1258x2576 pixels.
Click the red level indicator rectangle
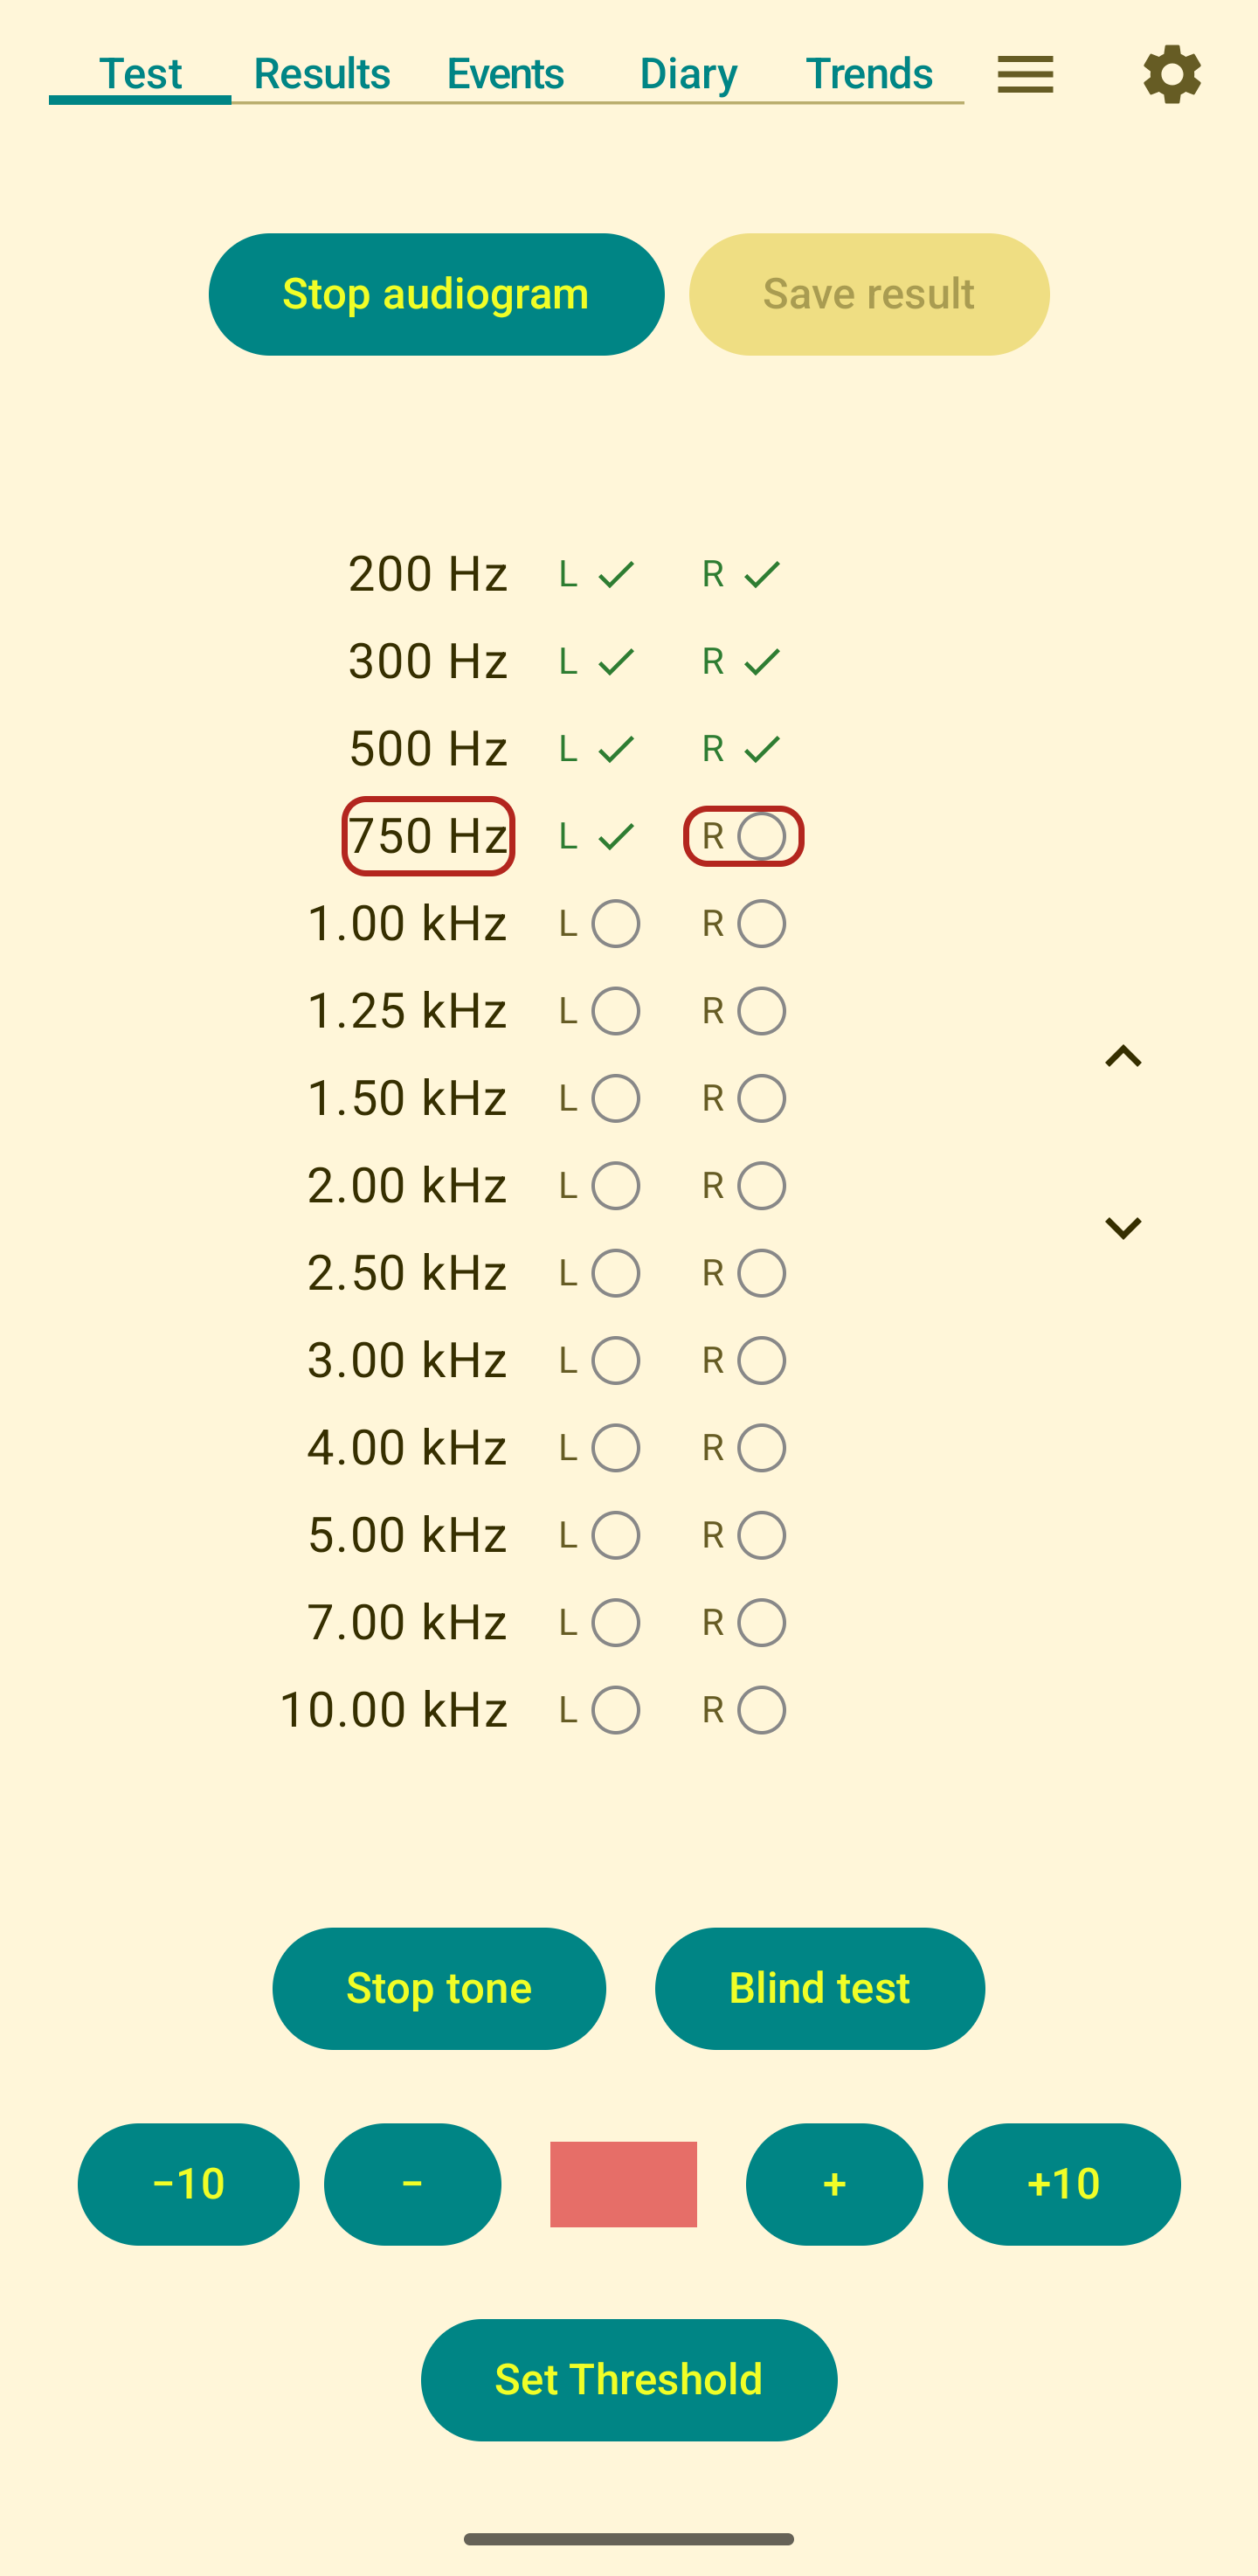pyautogui.click(x=623, y=2184)
